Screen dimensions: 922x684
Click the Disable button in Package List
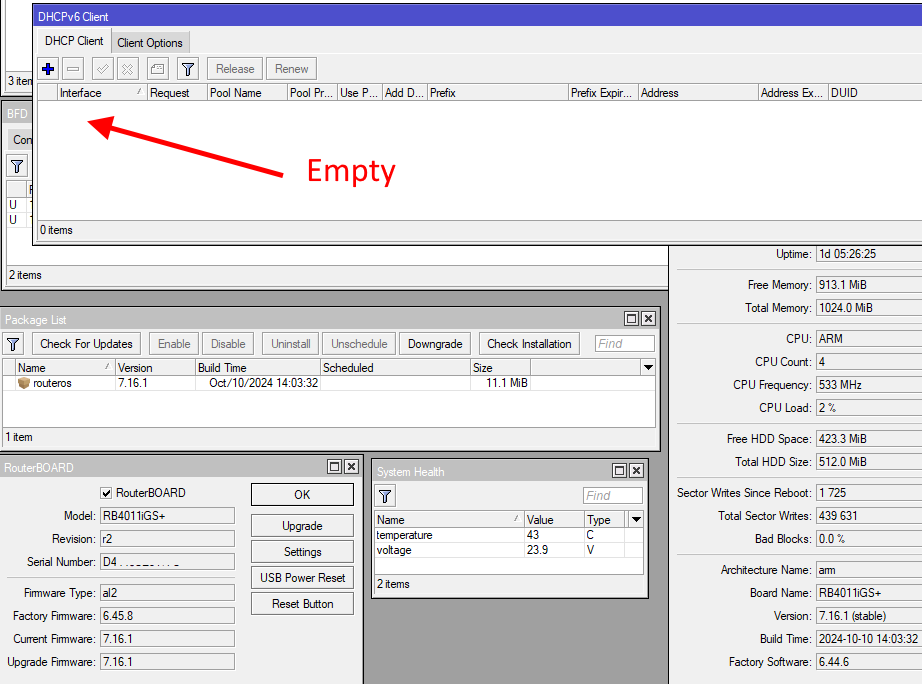(x=228, y=343)
